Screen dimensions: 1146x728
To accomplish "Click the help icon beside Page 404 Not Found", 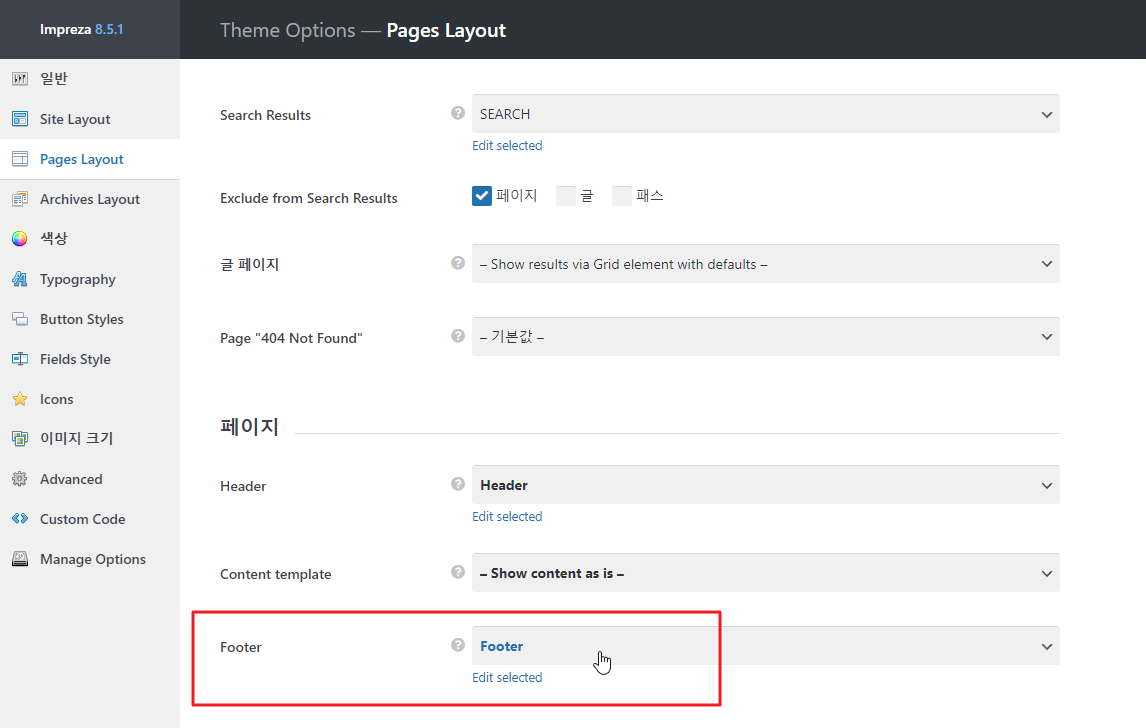I will 458,335.
